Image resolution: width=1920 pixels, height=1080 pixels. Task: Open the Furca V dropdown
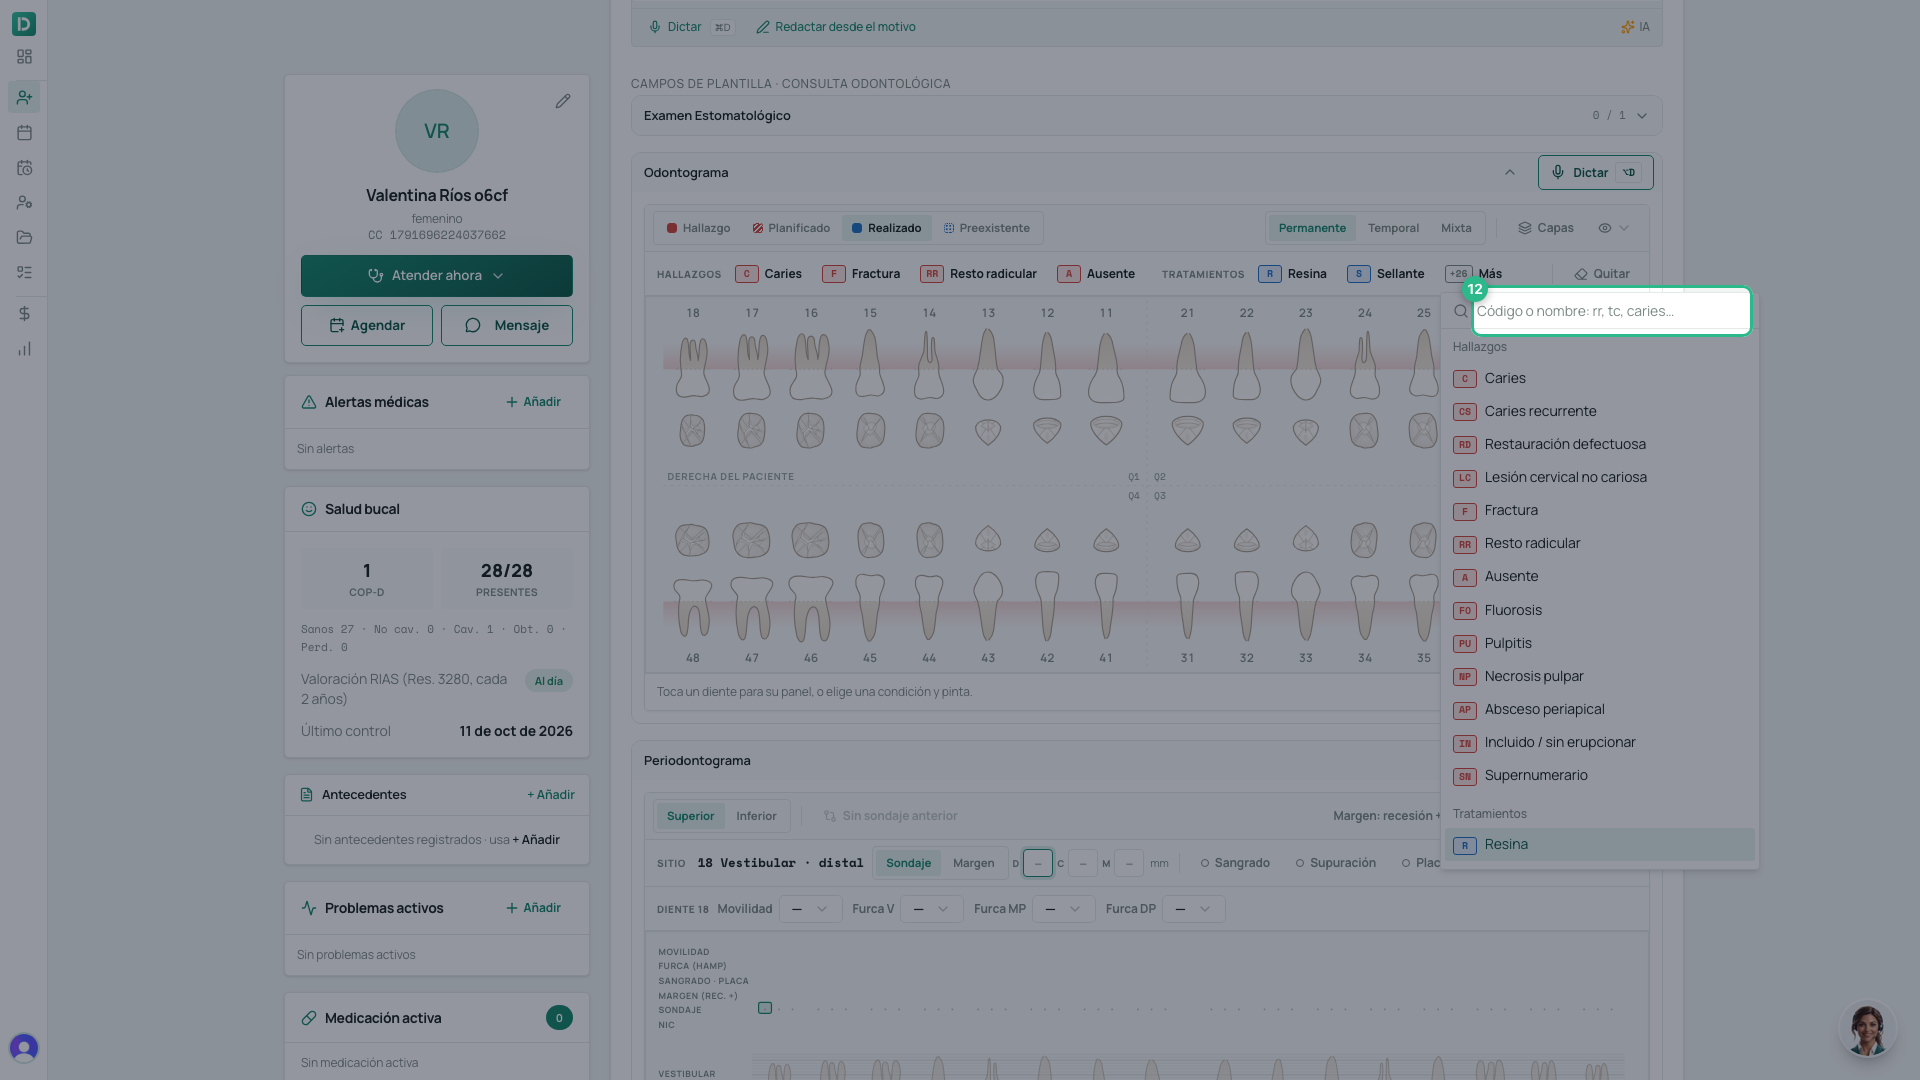[x=931, y=909]
